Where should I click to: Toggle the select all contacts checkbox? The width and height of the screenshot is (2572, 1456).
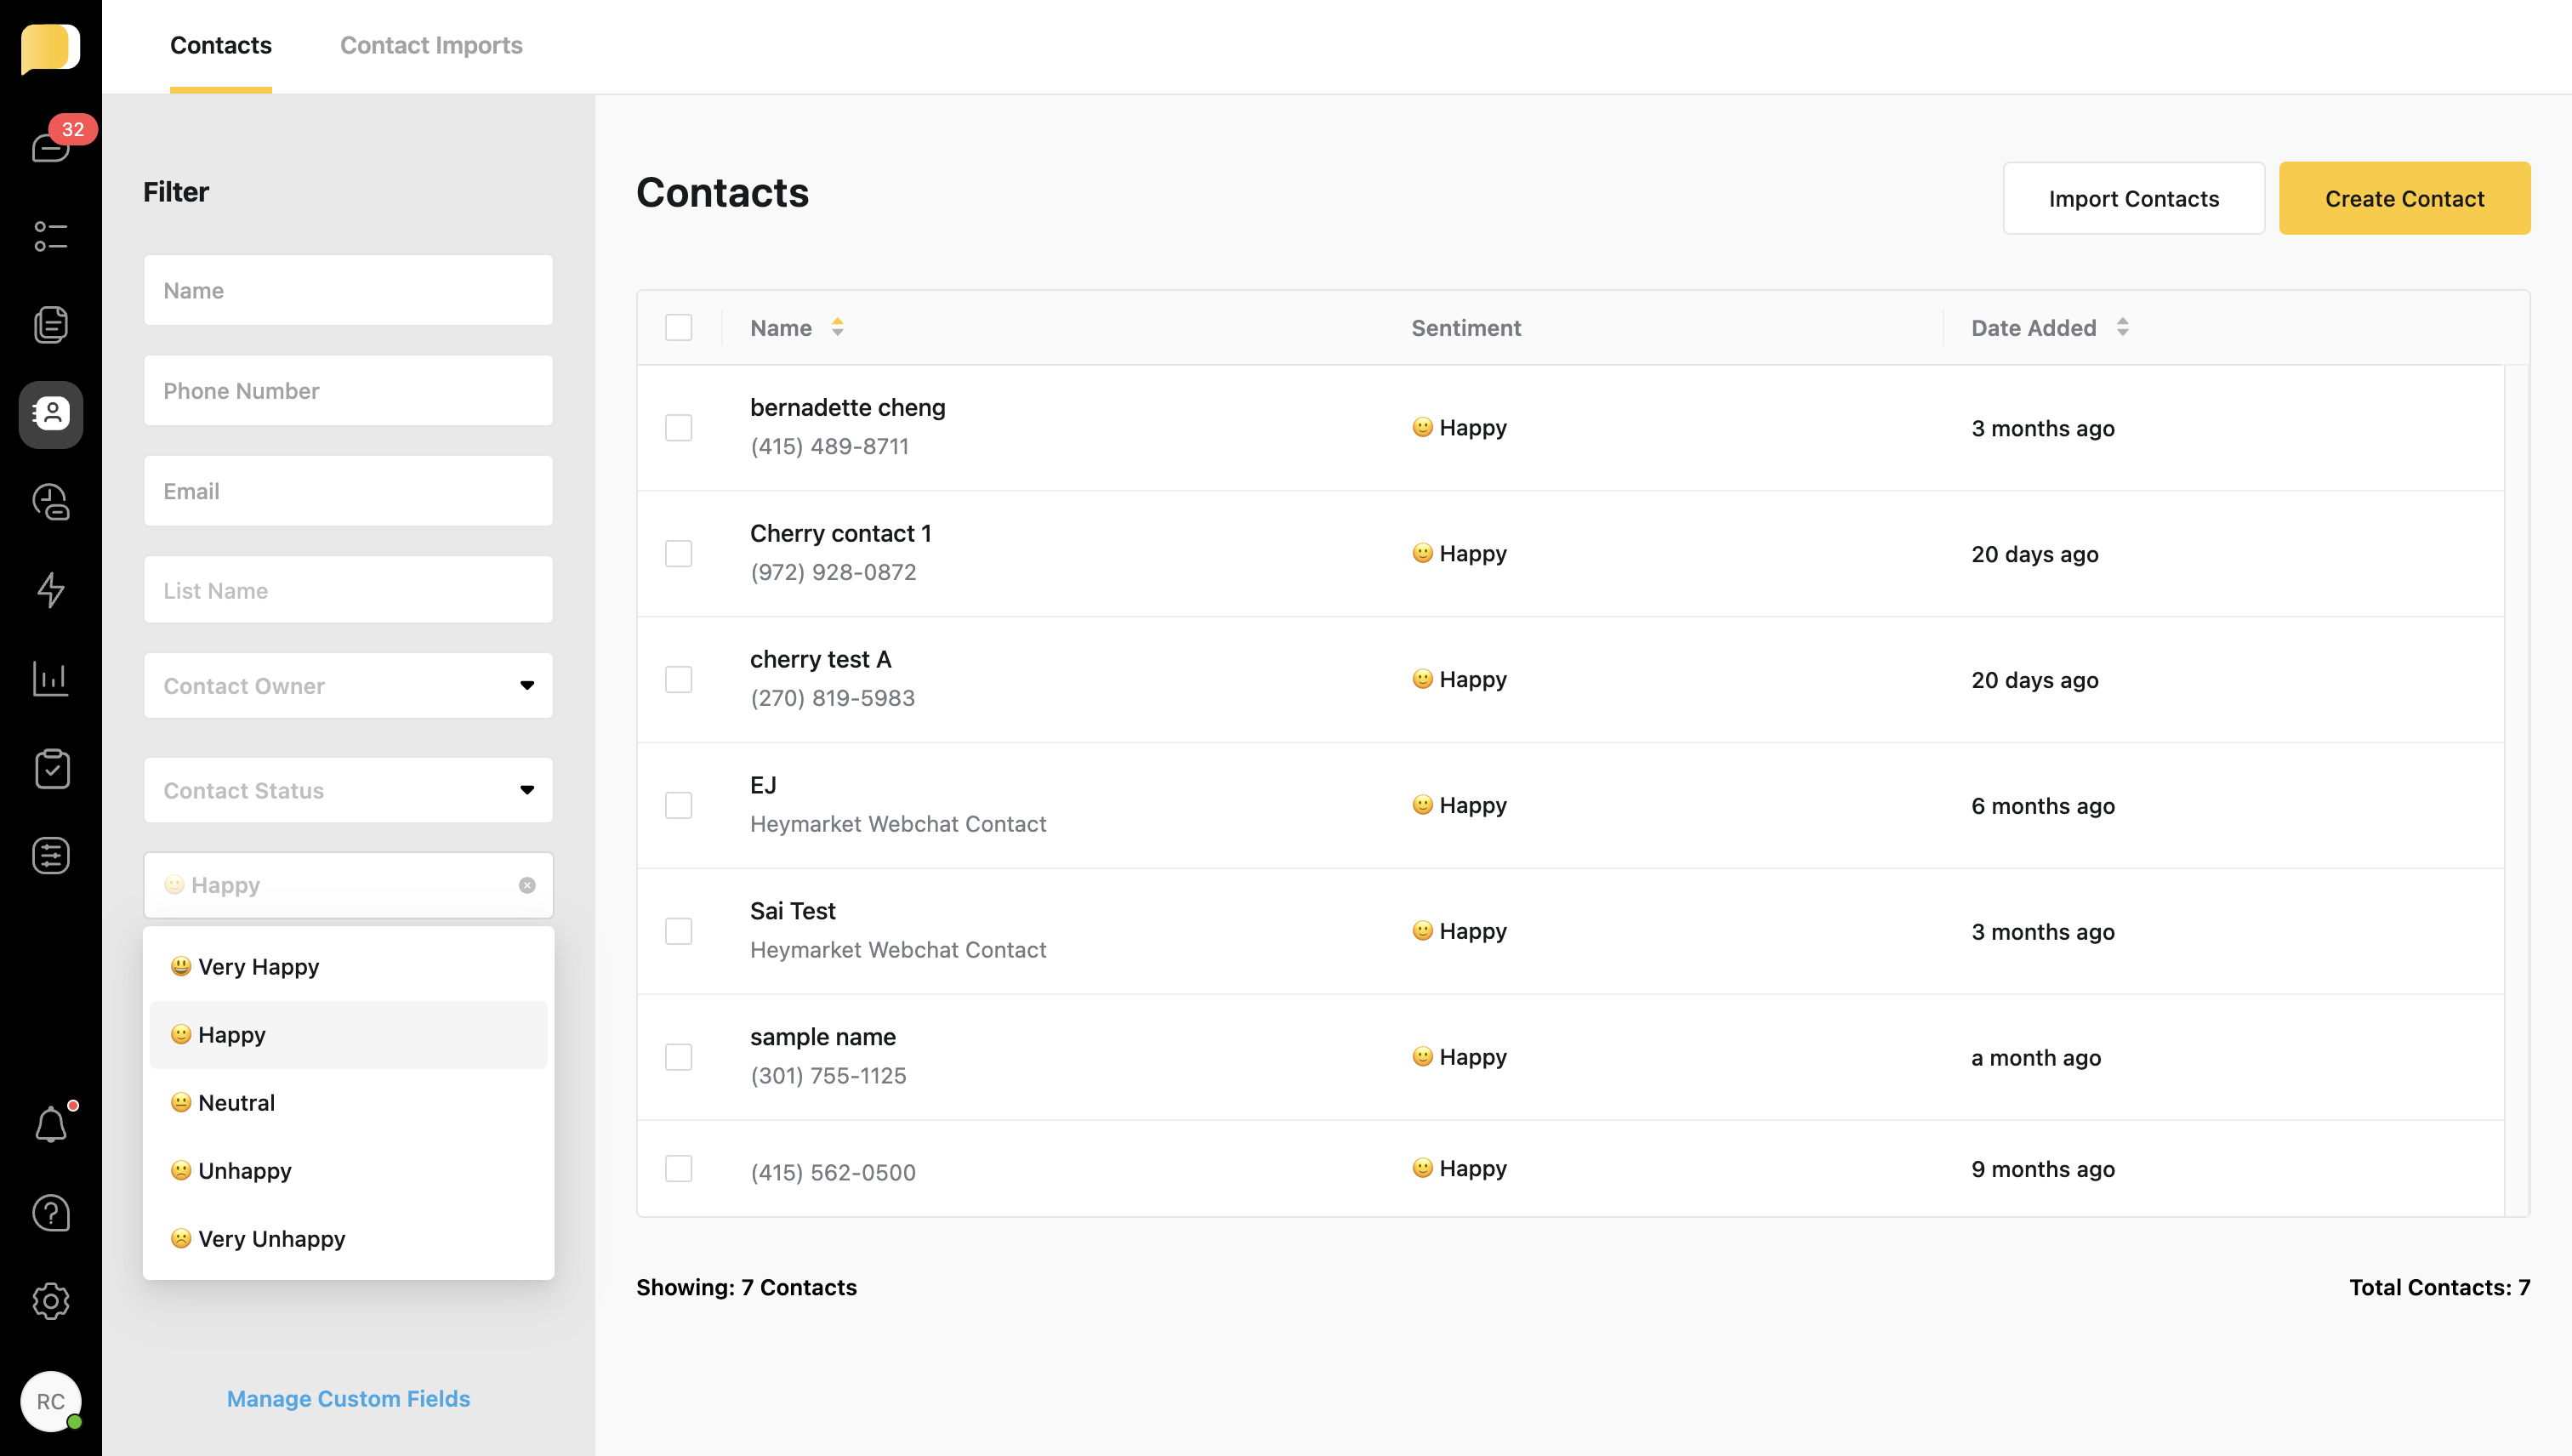click(678, 328)
